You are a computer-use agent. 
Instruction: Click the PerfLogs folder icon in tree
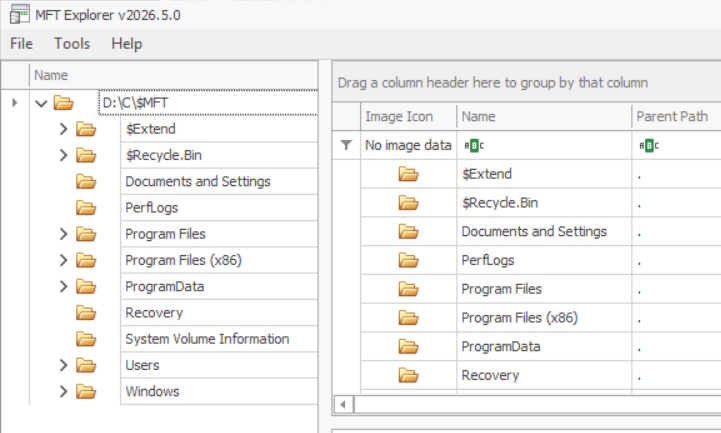pyautogui.click(x=86, y=208)
